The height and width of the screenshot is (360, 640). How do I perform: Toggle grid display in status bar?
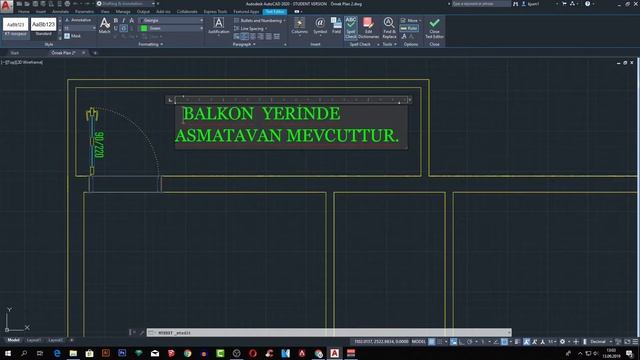[431, 342]
